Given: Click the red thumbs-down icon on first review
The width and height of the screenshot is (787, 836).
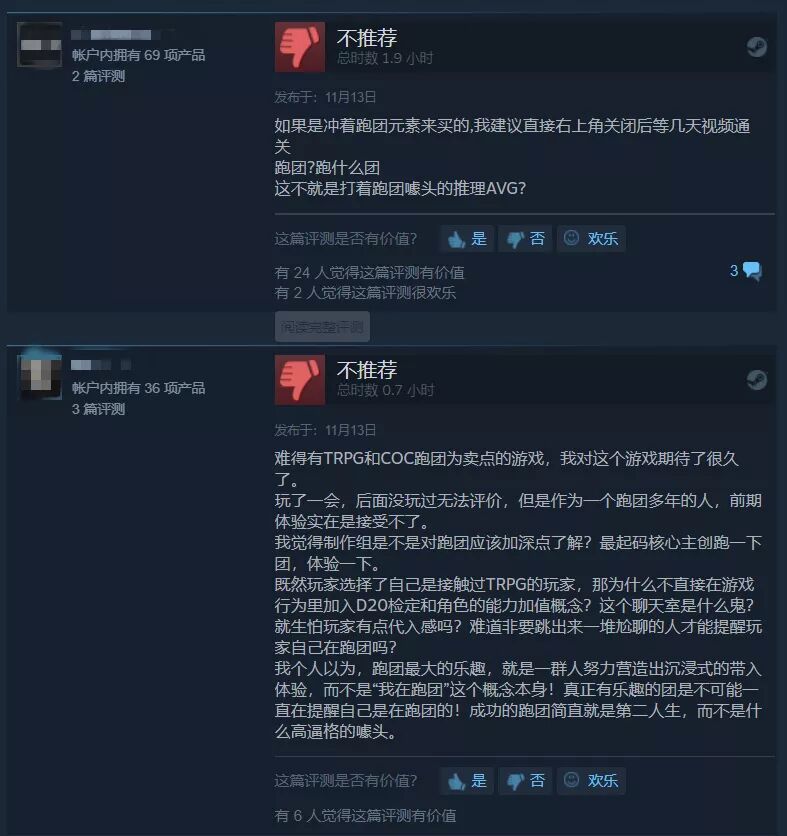Looking at the screenshot, I should (x=300, y=47).
